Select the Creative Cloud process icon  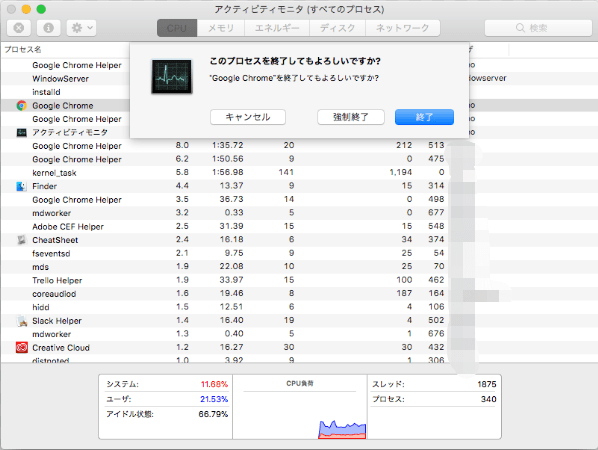21,347
